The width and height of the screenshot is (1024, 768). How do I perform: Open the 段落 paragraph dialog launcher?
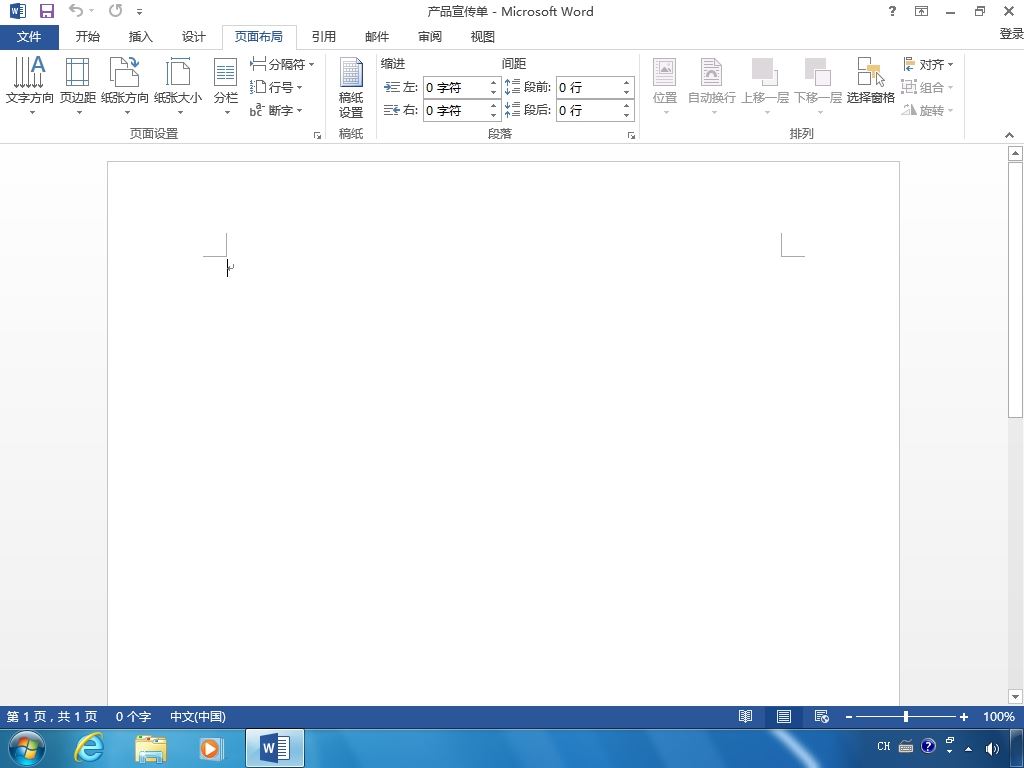coord(632,135)
